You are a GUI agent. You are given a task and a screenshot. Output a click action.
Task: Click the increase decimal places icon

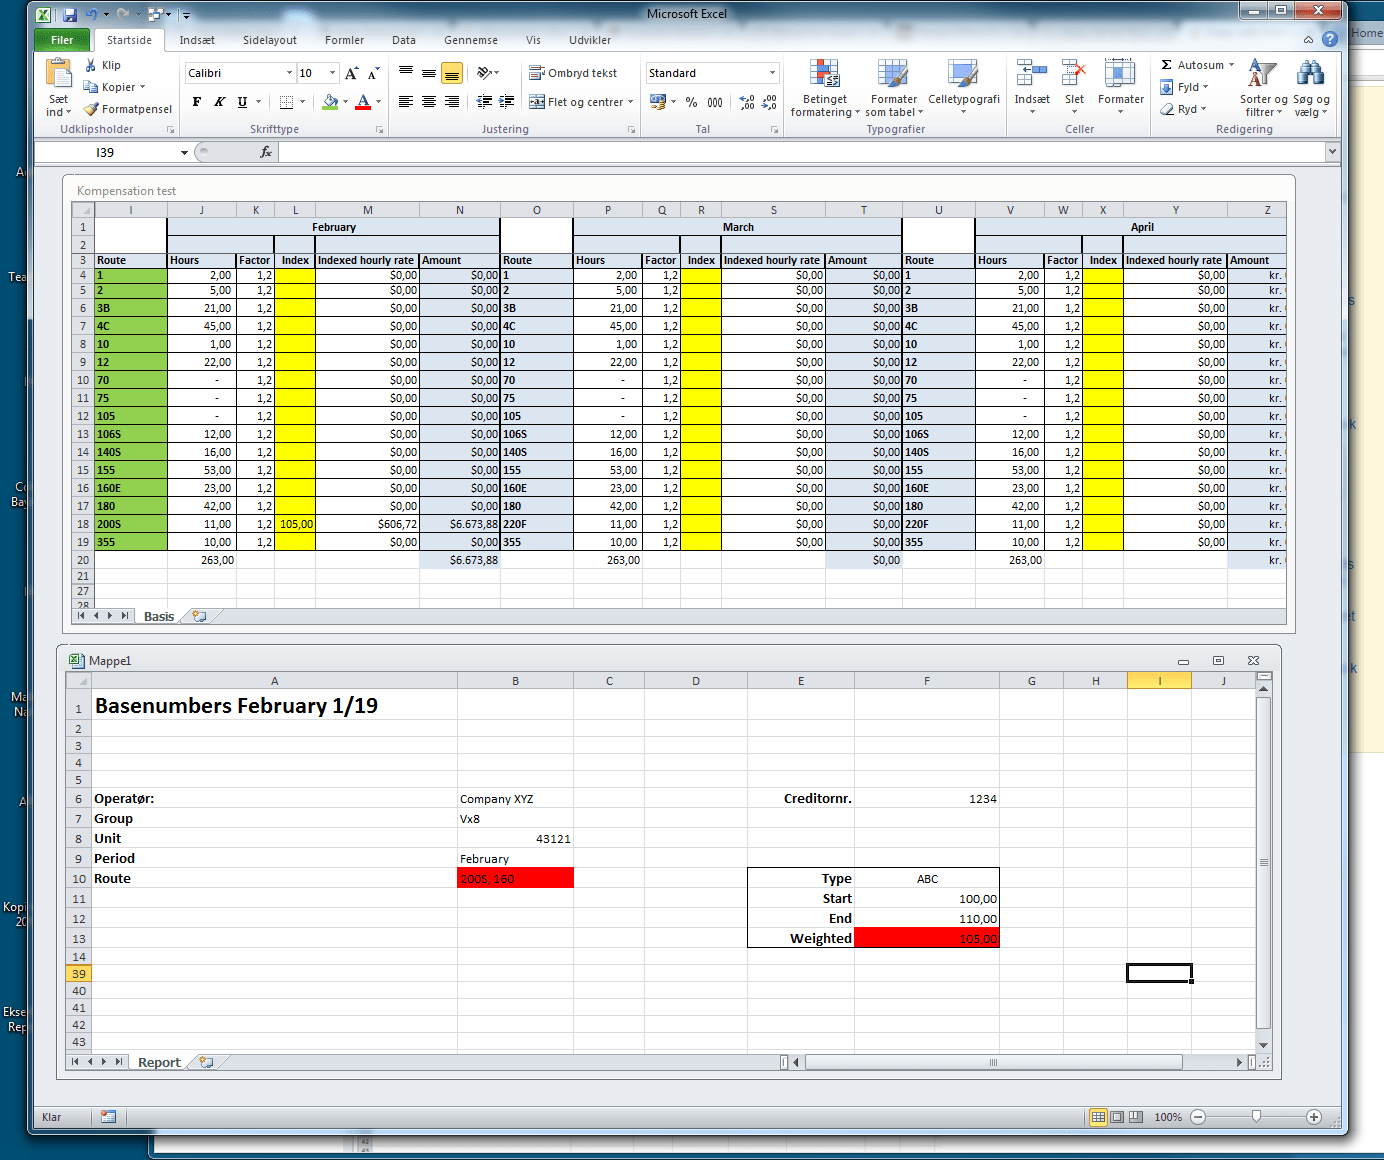(747, 102)
